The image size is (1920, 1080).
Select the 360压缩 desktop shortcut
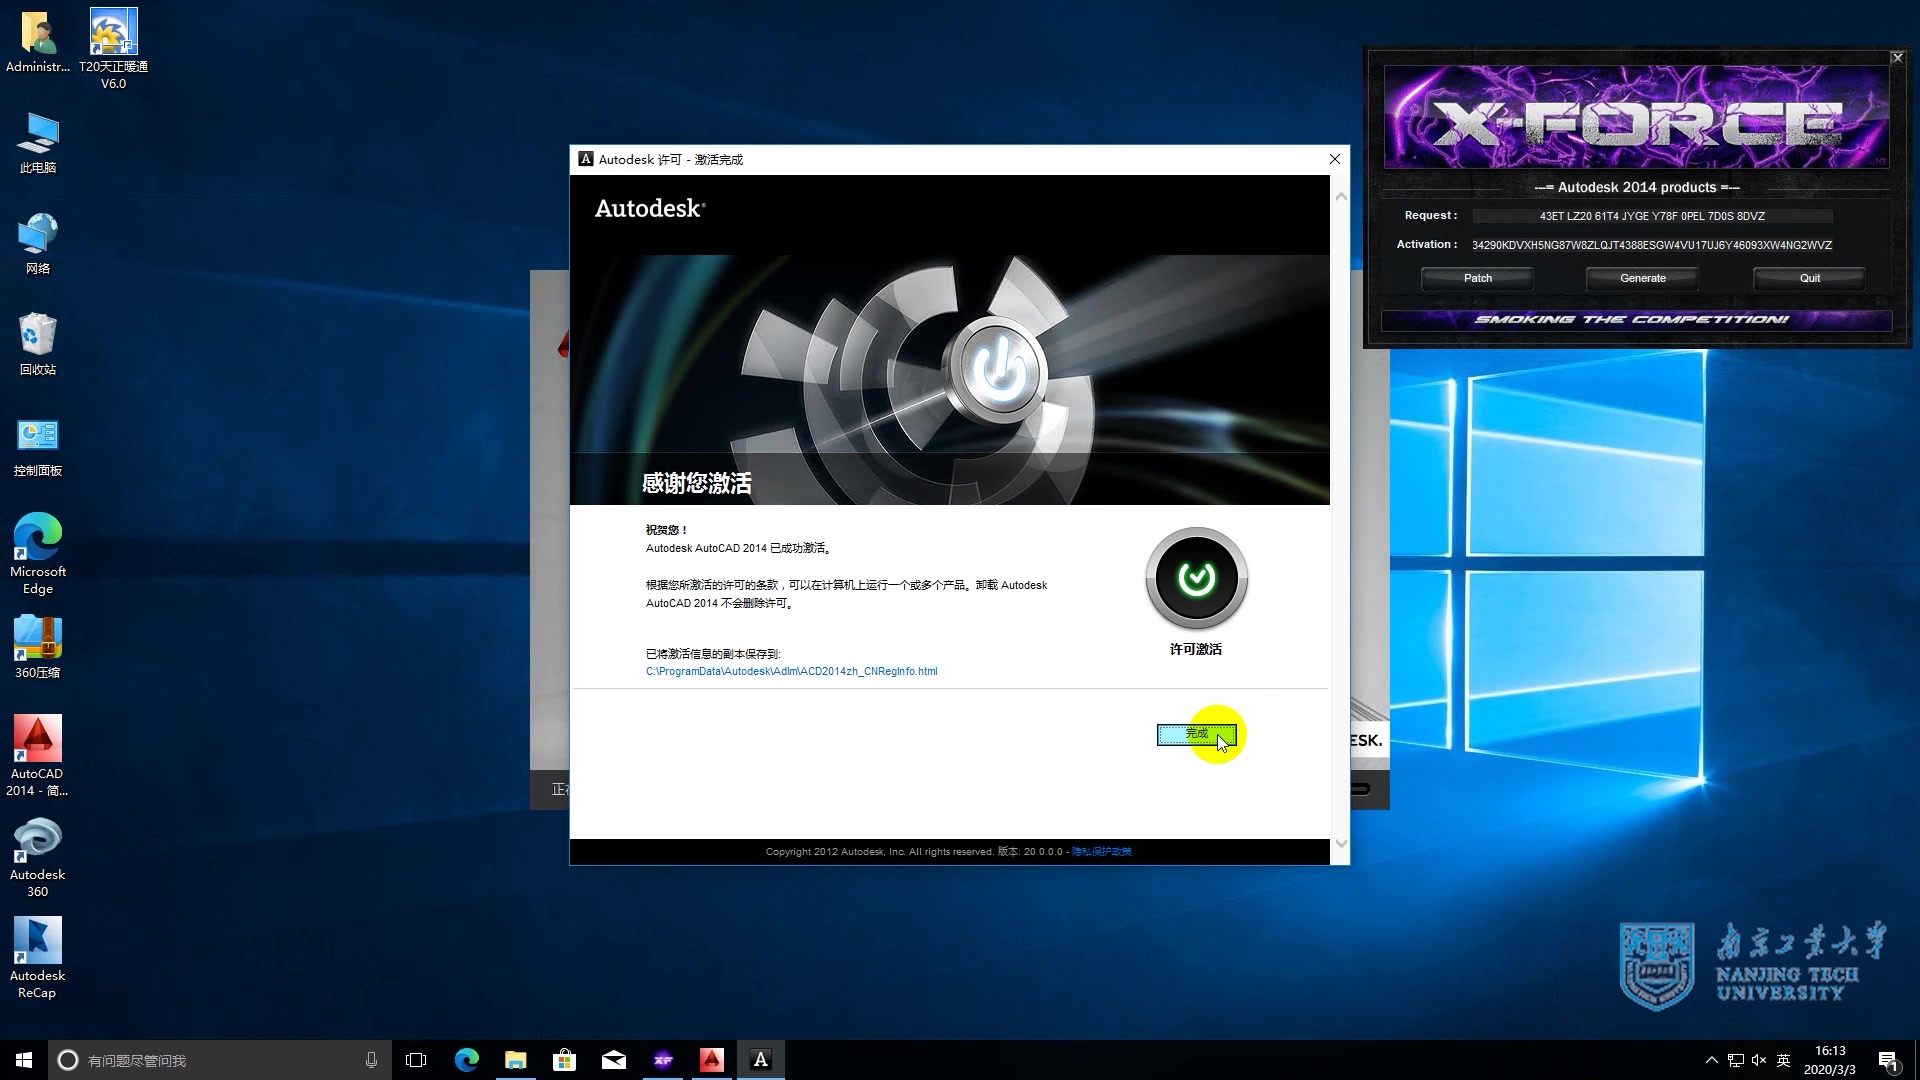pos(38,648)
